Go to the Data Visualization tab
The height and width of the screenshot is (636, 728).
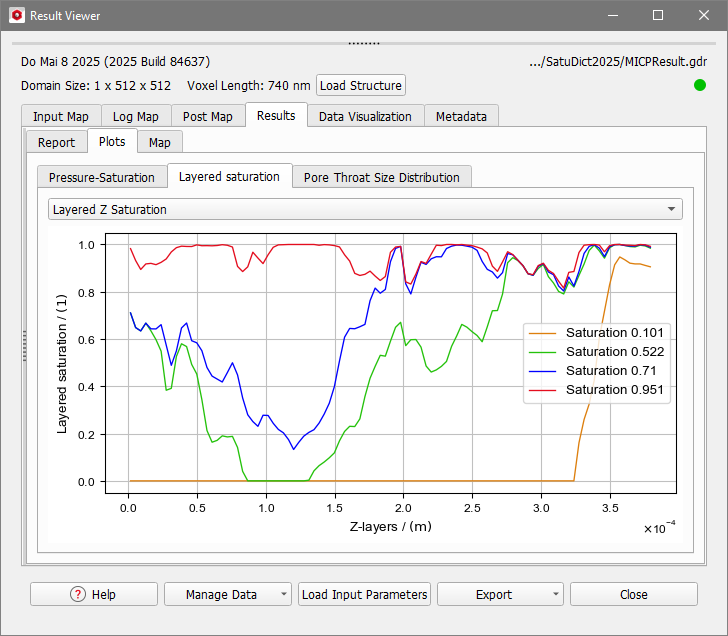[x=365, y=116]
